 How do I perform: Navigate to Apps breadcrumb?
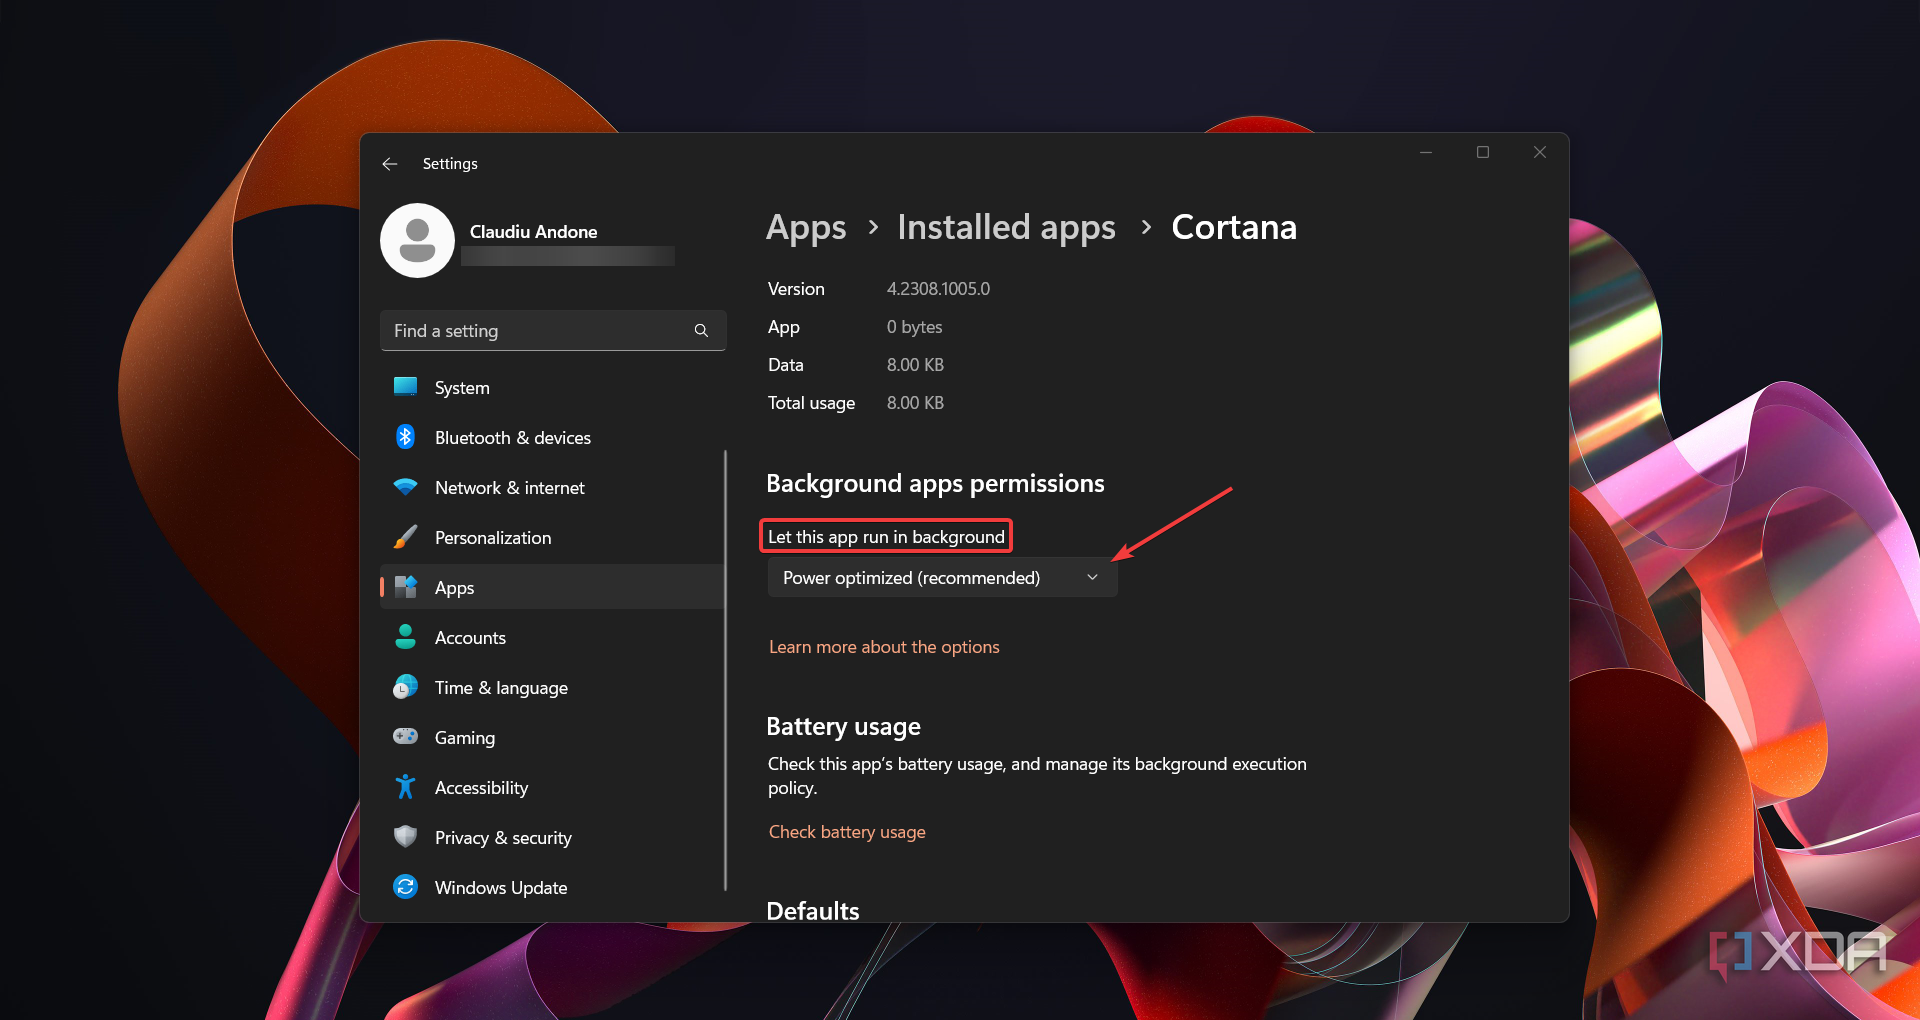pos(806,228)
